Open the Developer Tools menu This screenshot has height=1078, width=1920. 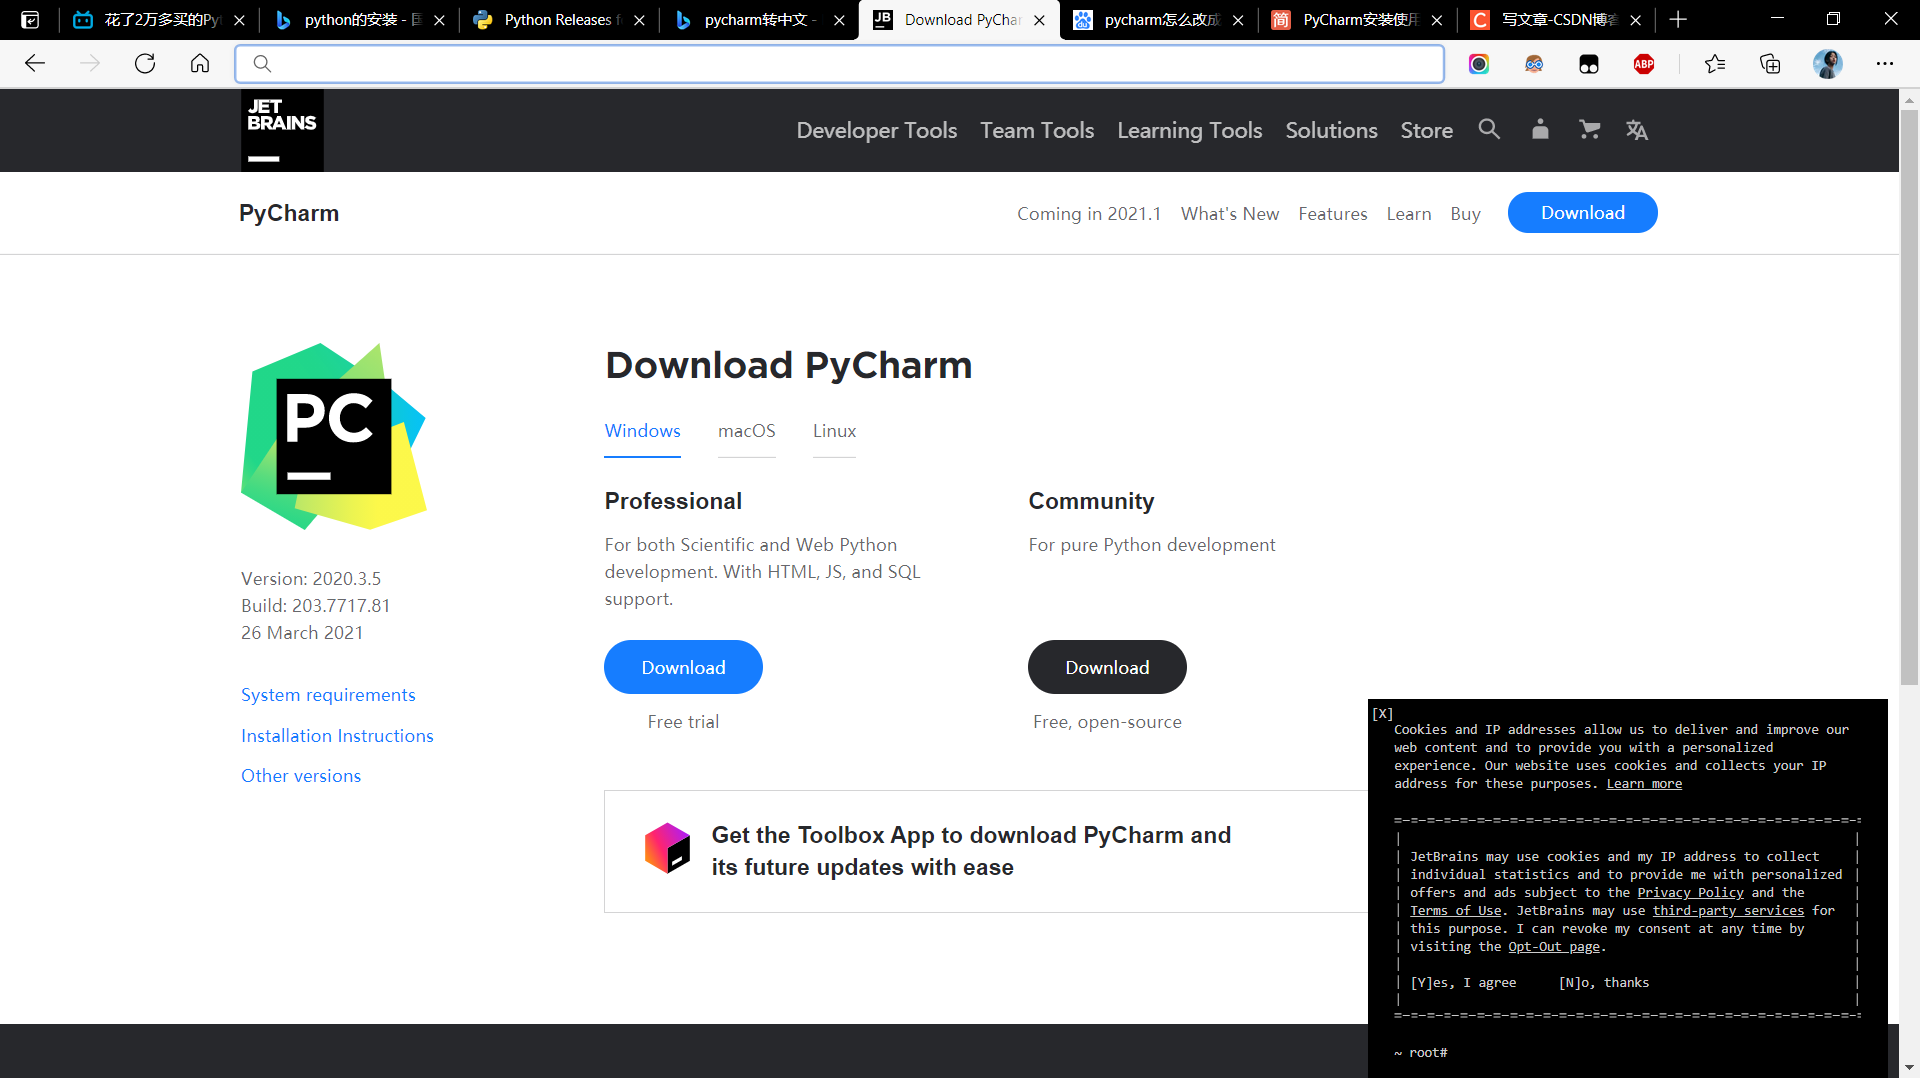(877, 130)
